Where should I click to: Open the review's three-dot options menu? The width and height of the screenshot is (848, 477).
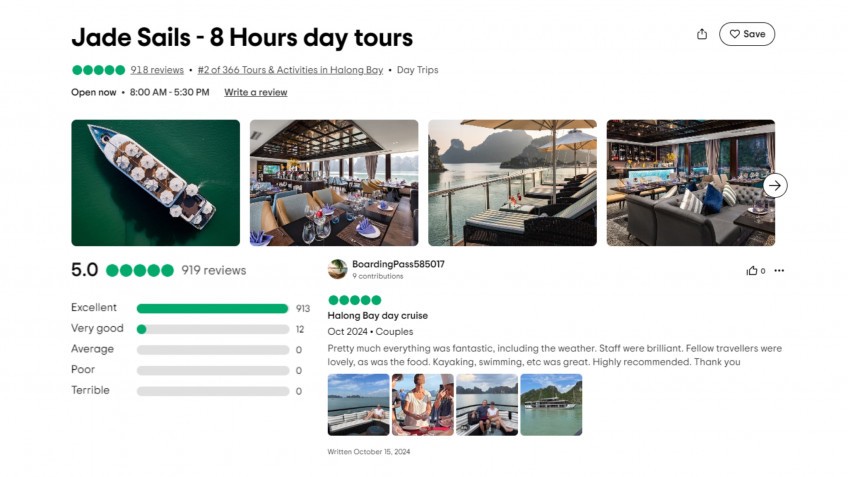click(x=779, y=271)
